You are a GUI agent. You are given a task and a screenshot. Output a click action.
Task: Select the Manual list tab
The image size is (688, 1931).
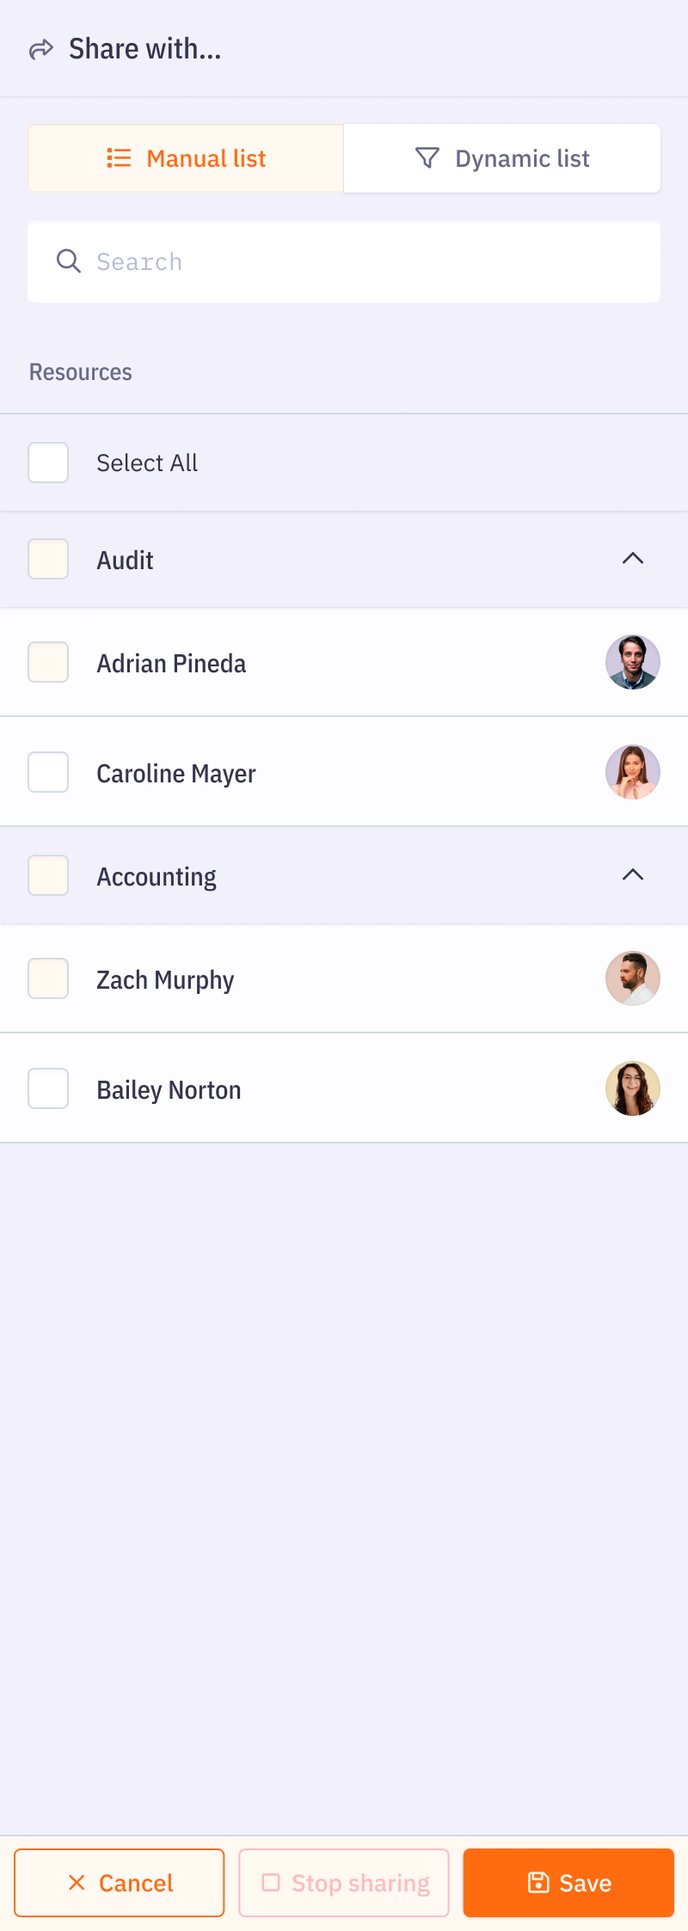(186, 158)
